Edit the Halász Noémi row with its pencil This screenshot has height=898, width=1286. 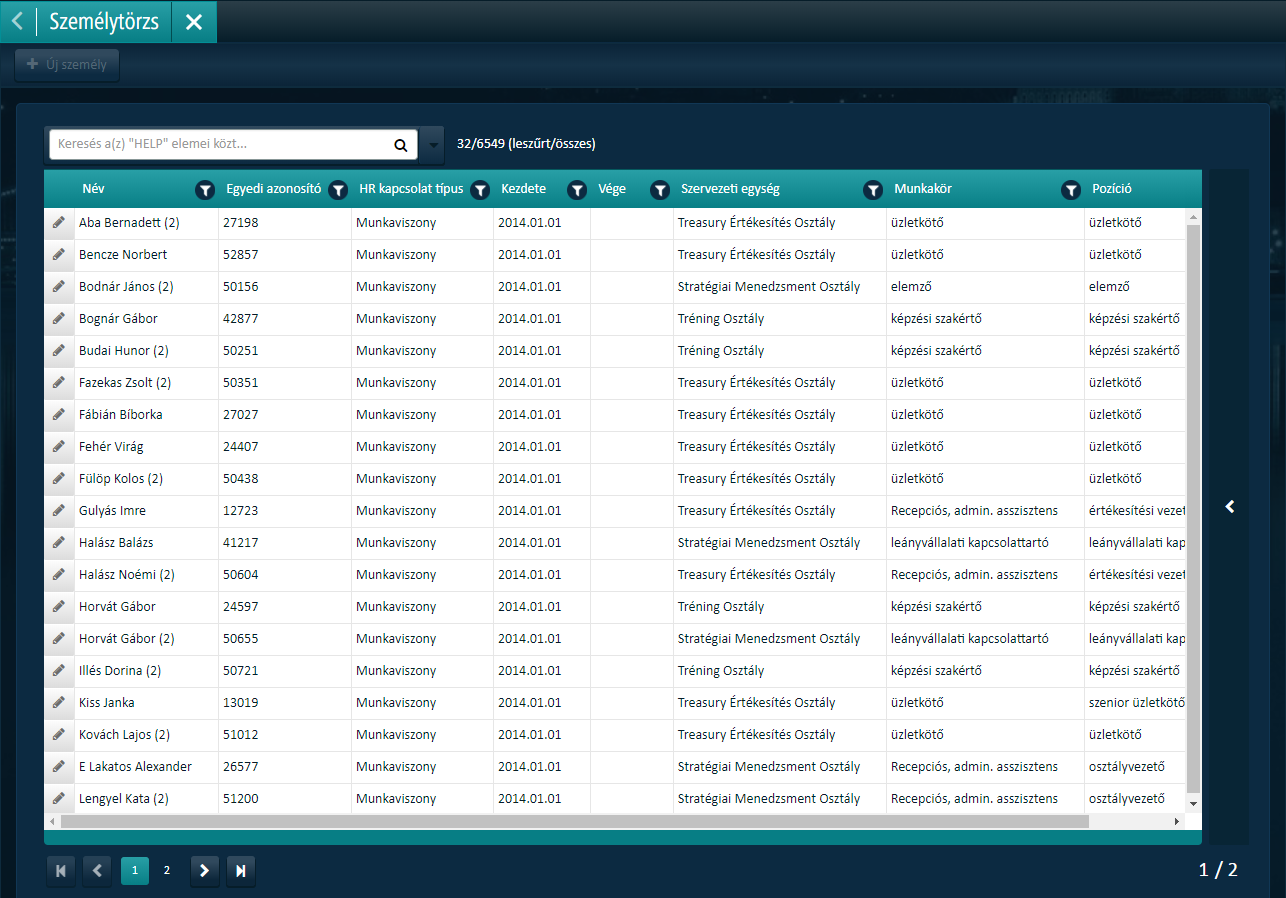click(x=59, y=574)
